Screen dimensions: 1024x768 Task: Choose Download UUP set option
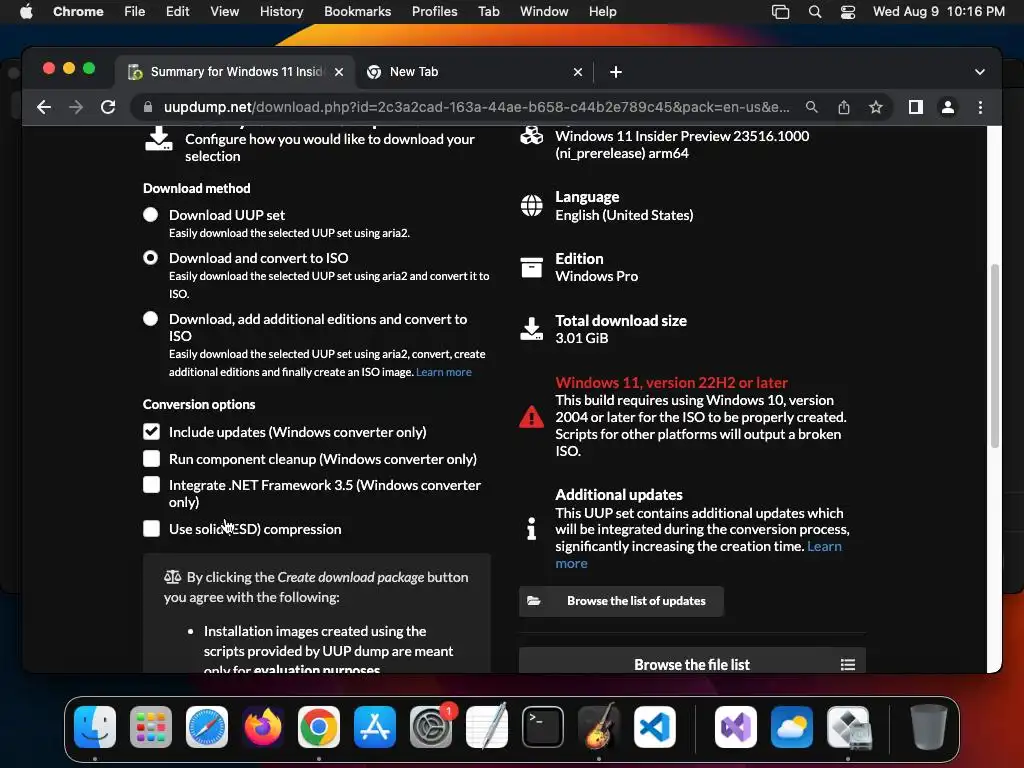pos(151,215)
